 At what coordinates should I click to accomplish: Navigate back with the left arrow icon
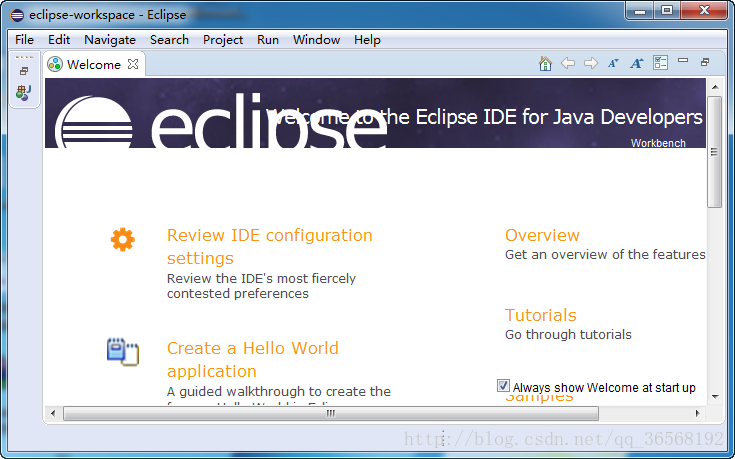tap(568, 63)
